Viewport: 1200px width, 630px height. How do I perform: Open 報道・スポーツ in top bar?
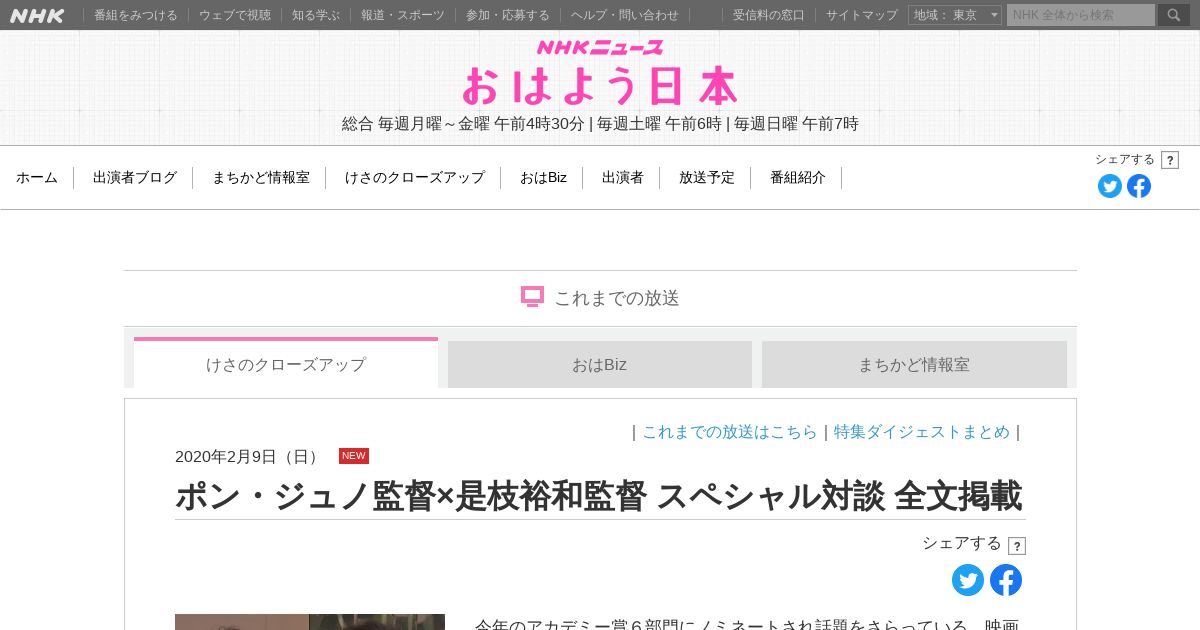click(403, 15)
